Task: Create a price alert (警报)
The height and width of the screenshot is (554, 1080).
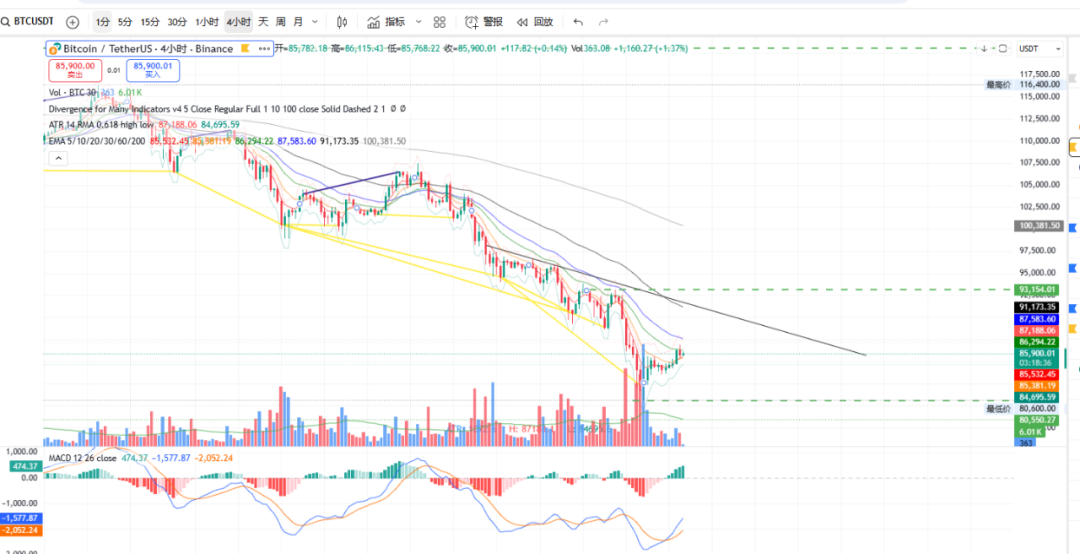Action: [484, 21]
